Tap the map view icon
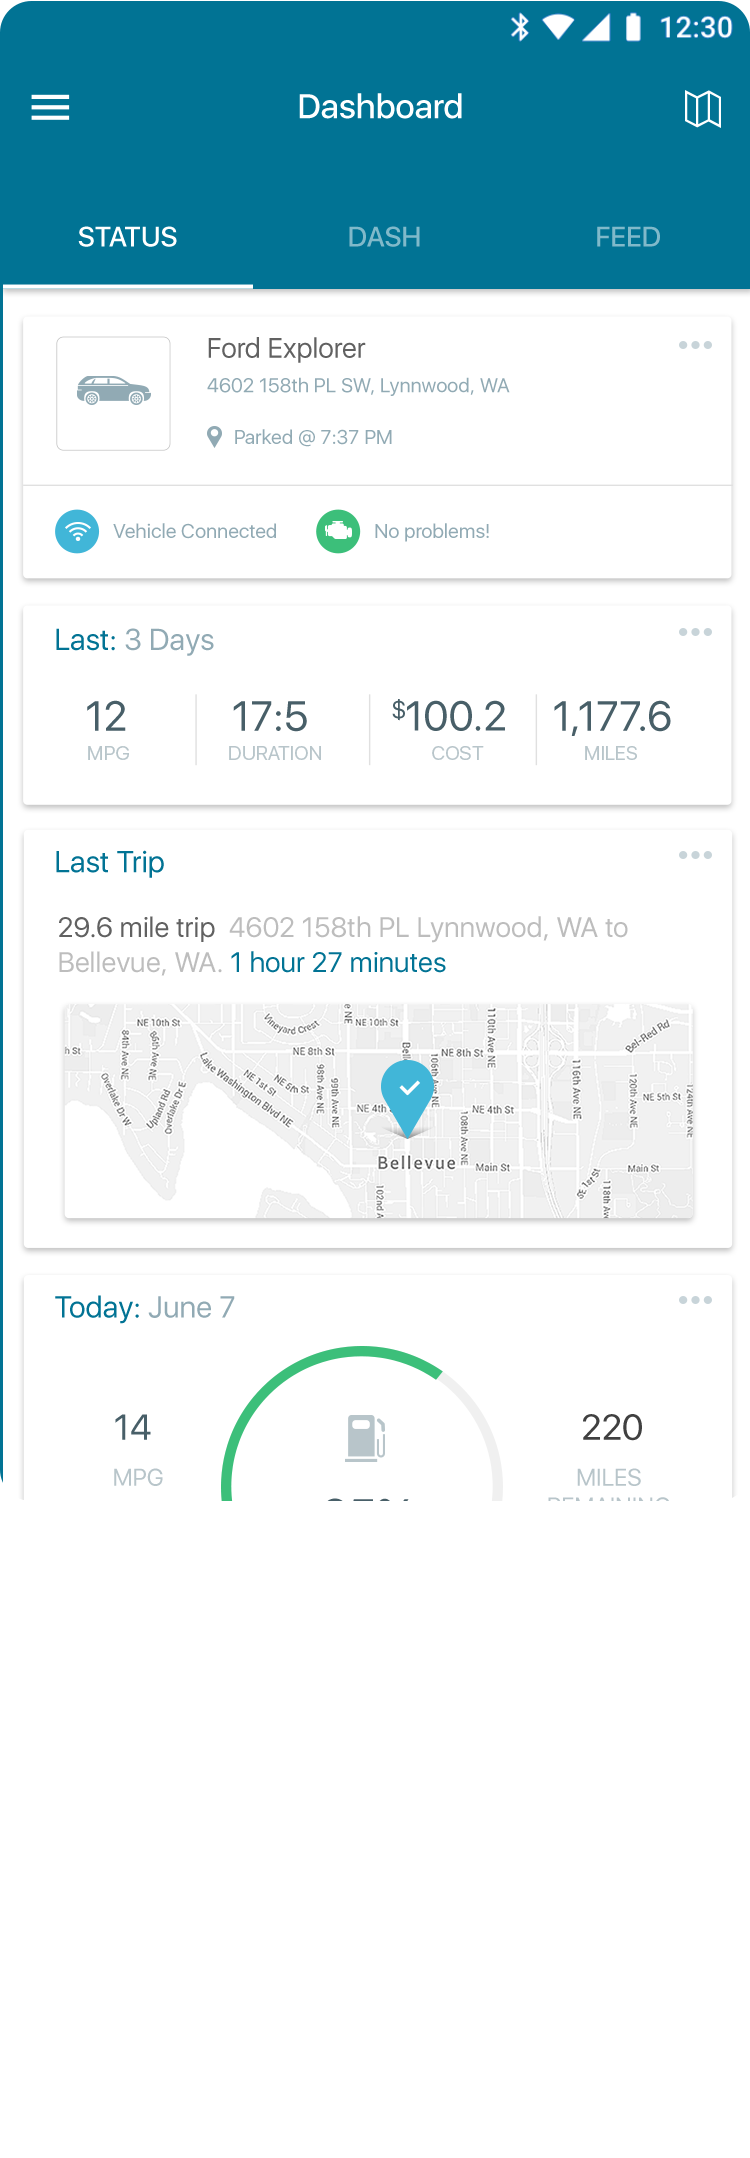 coord(702,108)
